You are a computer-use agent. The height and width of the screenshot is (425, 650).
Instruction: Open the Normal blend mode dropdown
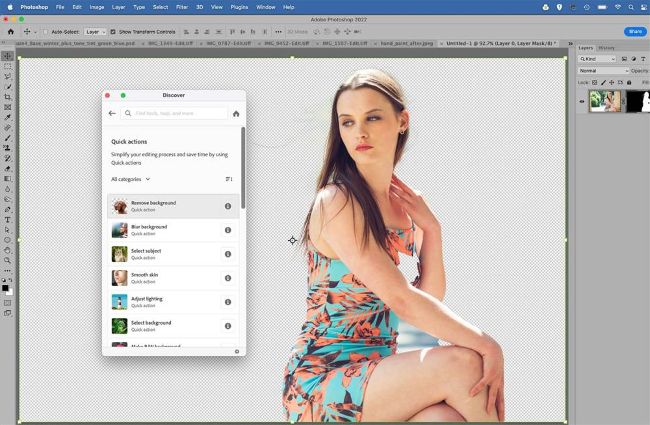pos(603,71)
